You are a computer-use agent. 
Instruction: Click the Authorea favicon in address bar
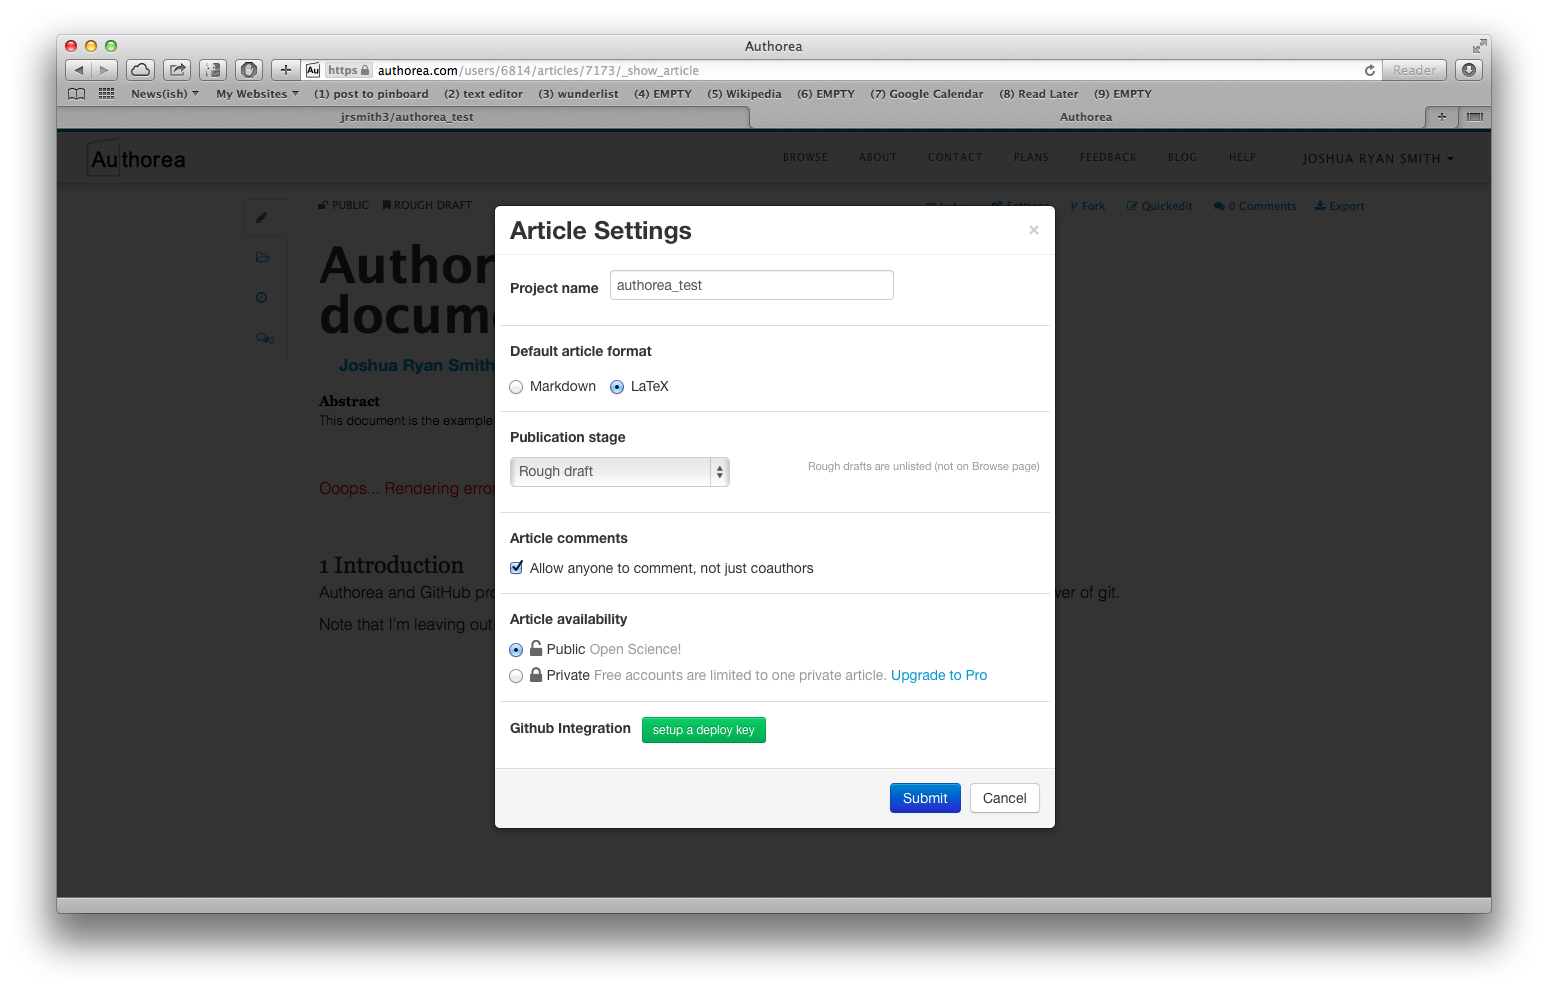coord(313,70)
